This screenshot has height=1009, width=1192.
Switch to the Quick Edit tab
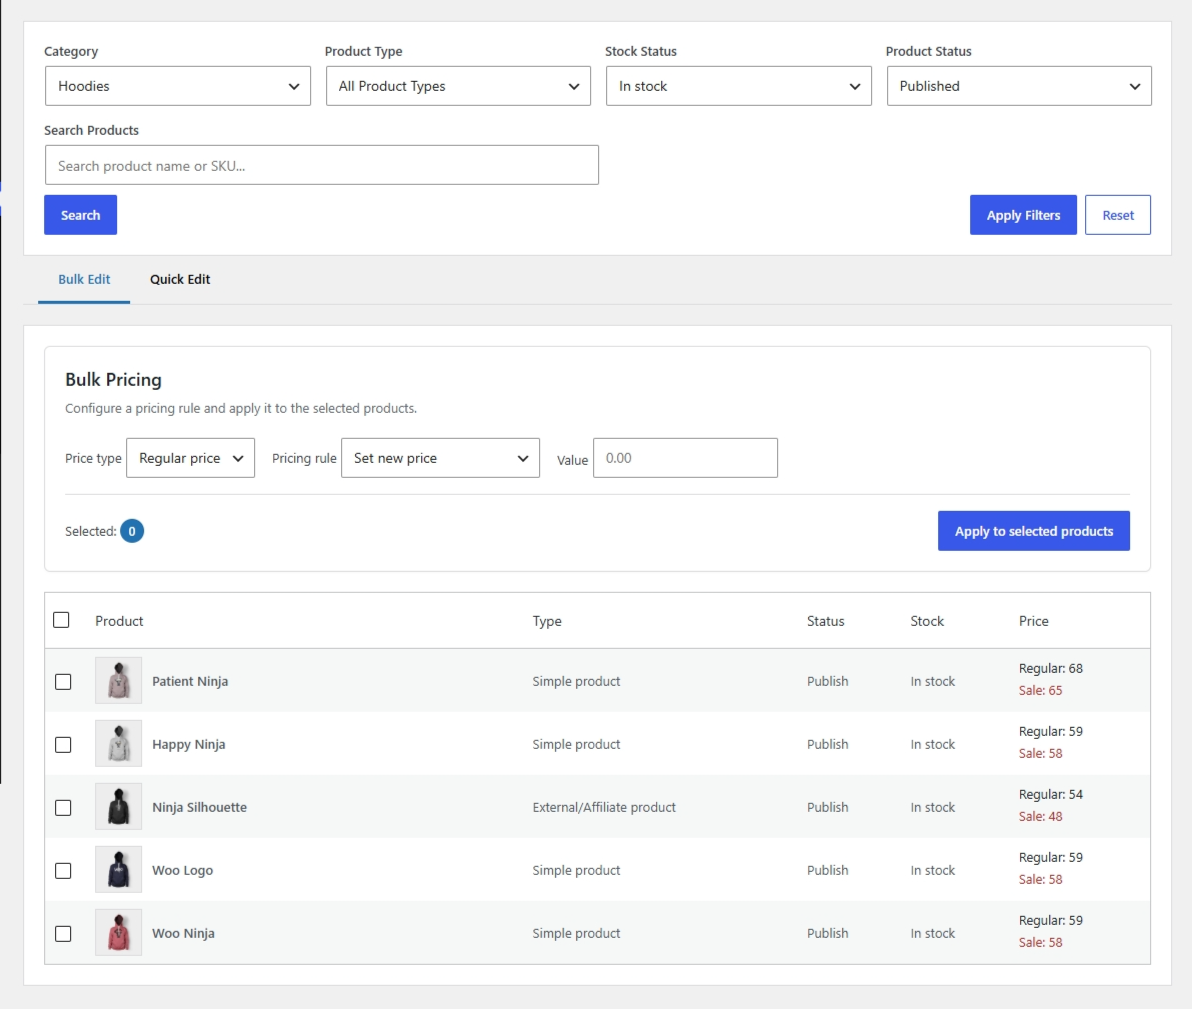coord(179,279)
